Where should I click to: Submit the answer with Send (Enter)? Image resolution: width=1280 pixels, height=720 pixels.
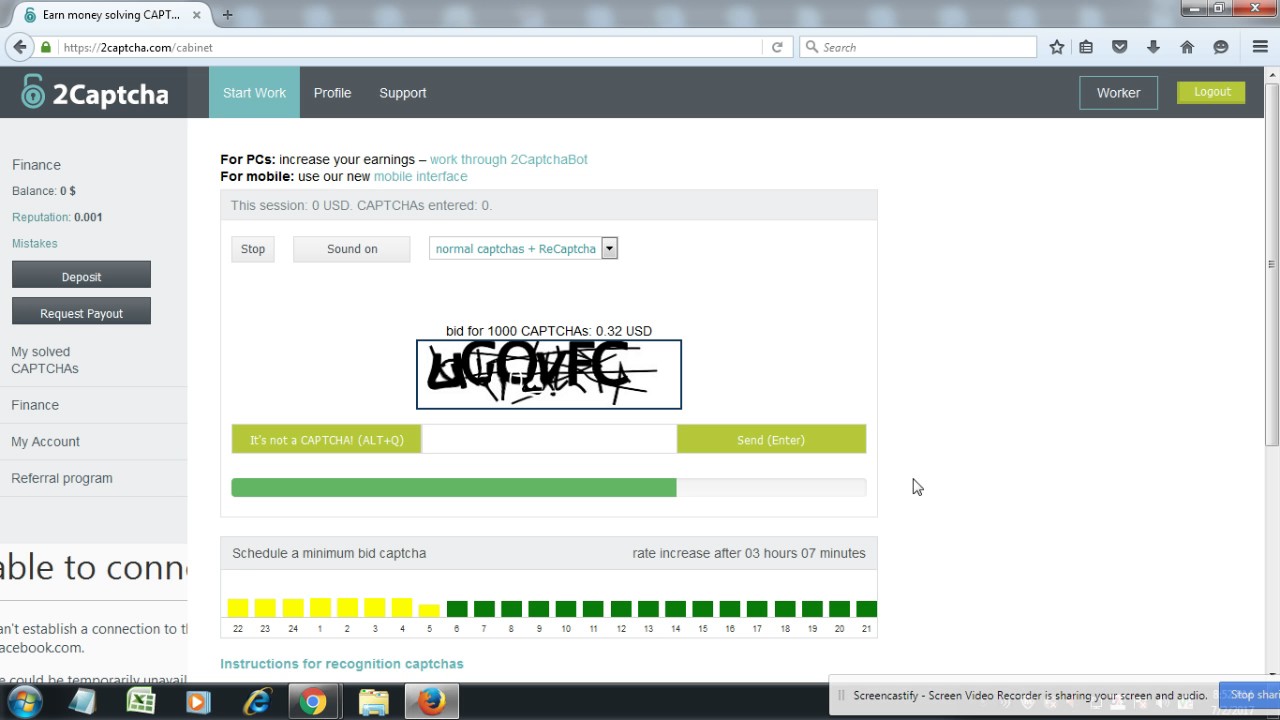tap(771, 439)
